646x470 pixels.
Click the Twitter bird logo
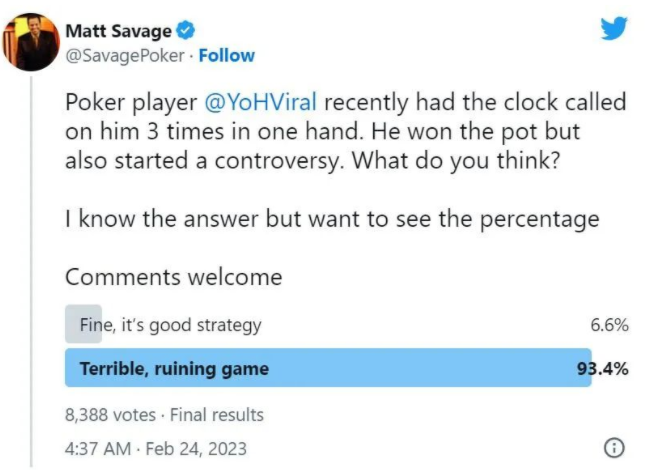point(612,31)
